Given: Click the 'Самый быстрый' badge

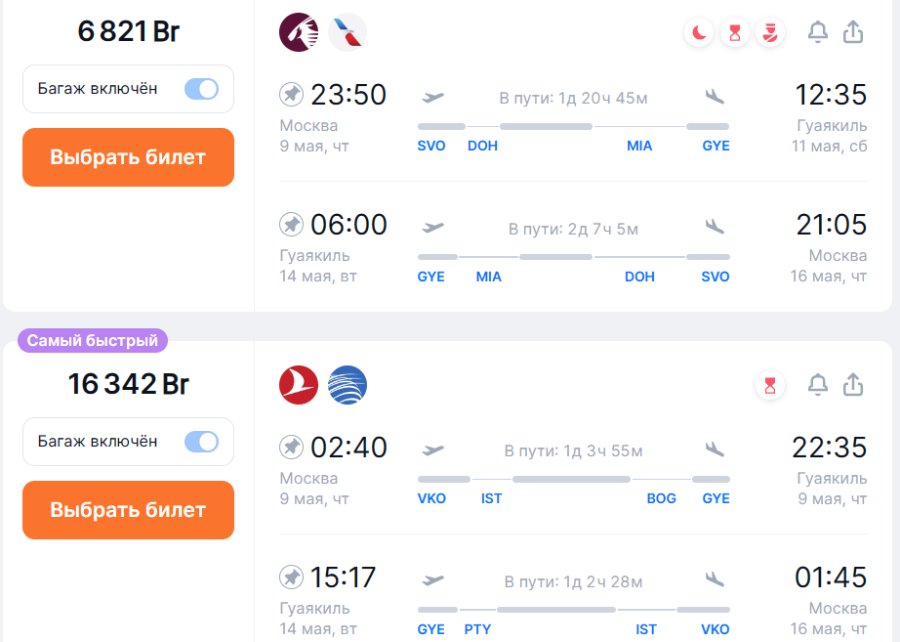Looking at the screenshot, I should (x=92, y=341).
